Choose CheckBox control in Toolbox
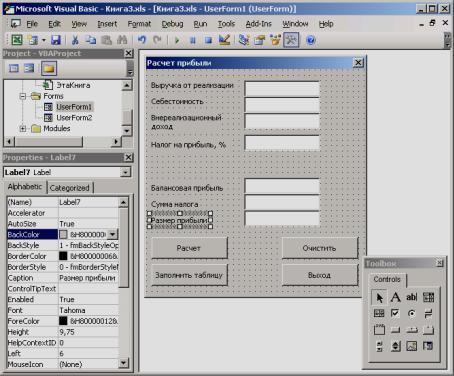This screenshot has height=376, width=454. 395,313
